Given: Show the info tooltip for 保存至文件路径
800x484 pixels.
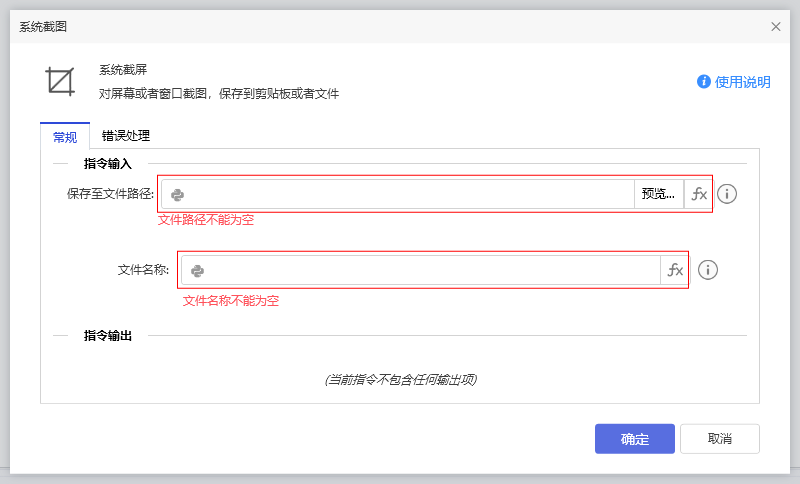Looking at the screenshot, I should click(x=727, y=194).
